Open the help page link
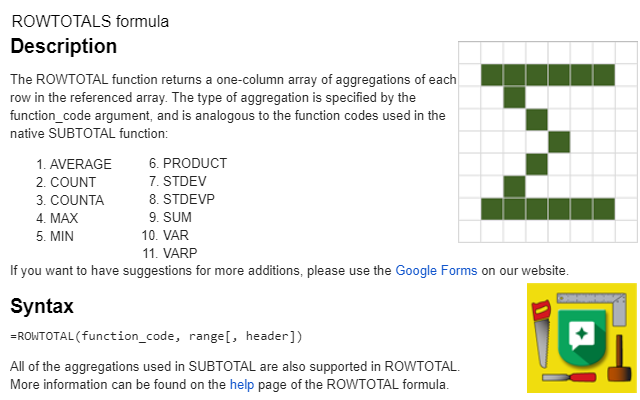This screenshot has height=400, width=640. click(x=242, y=384)
